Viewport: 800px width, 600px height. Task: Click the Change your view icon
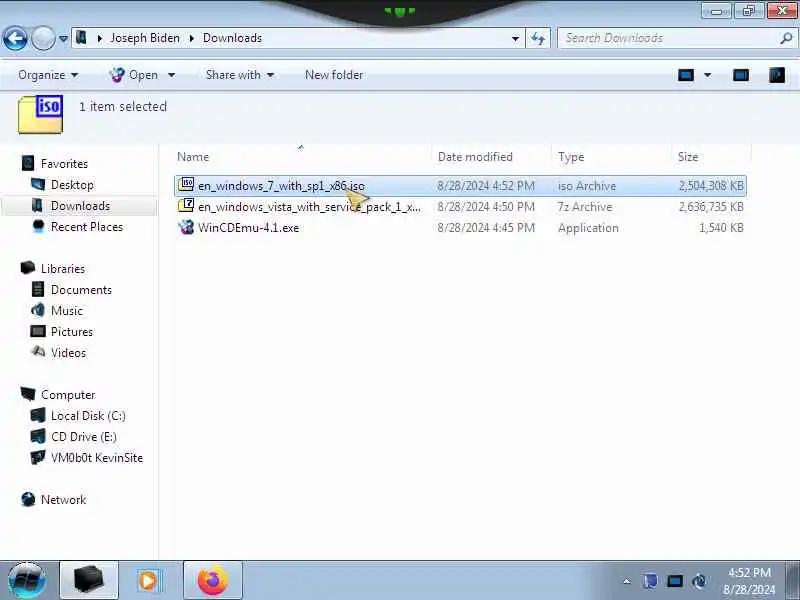tap(686, 76)
